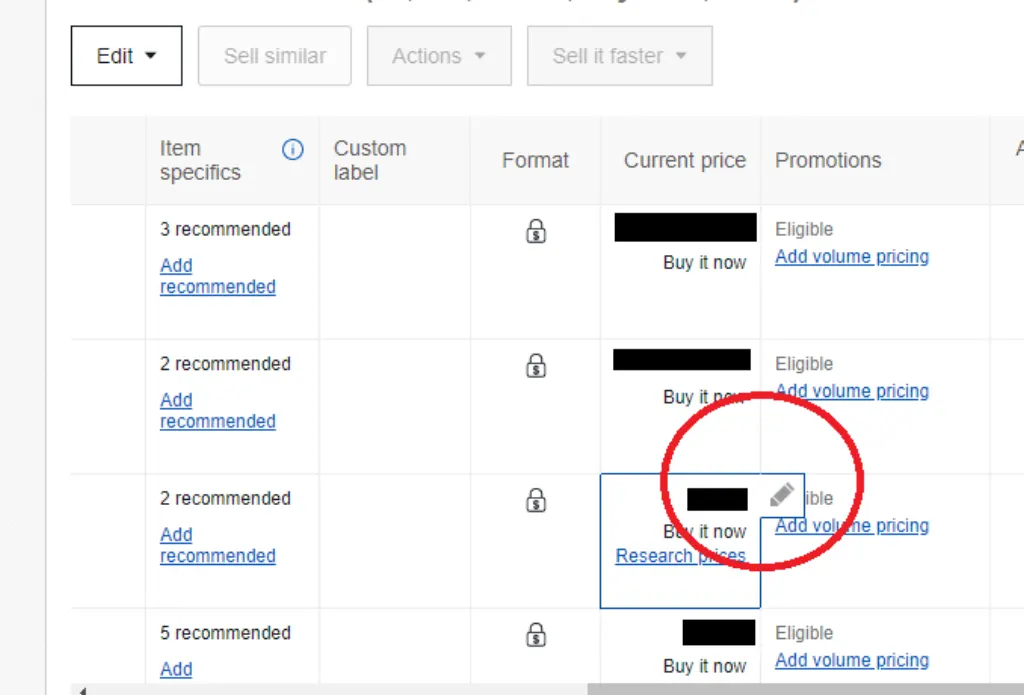Click the Sell similar button
The height and width of the screenshot is (695, 1024).
click(x=274, y=56)
